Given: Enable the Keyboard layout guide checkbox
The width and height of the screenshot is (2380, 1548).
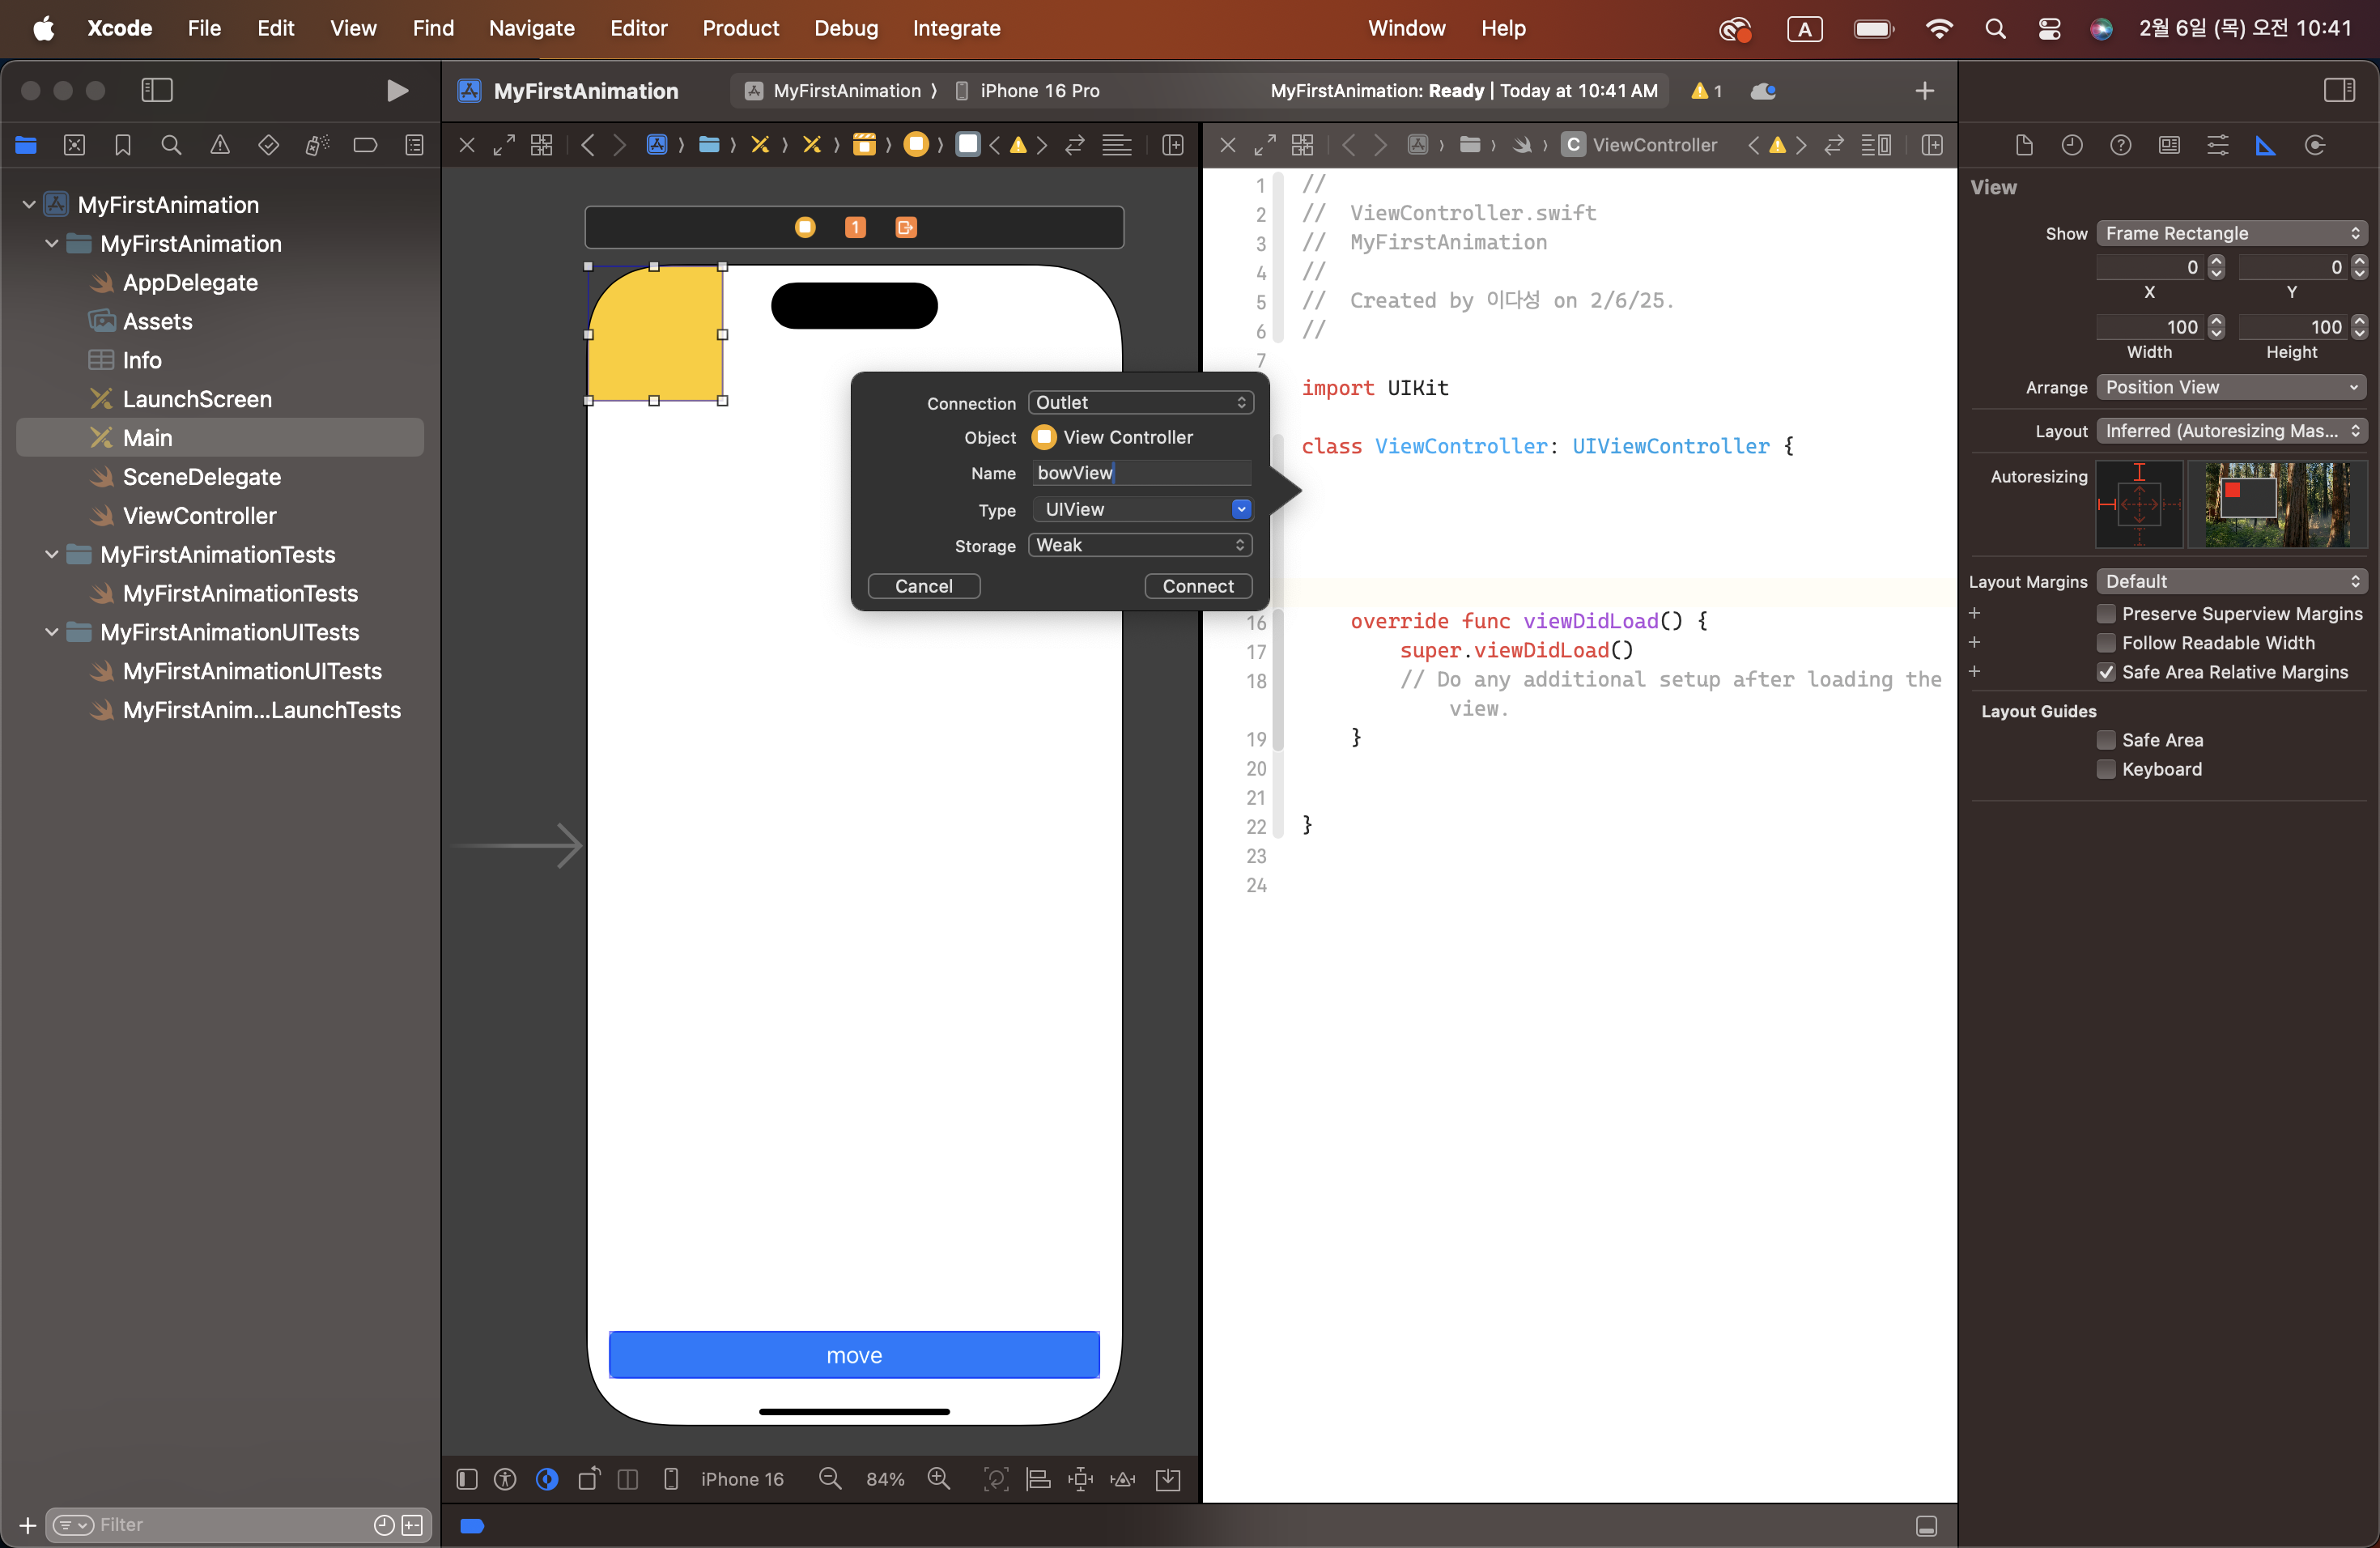Looking at the screenshot, I should (2106, 769).
